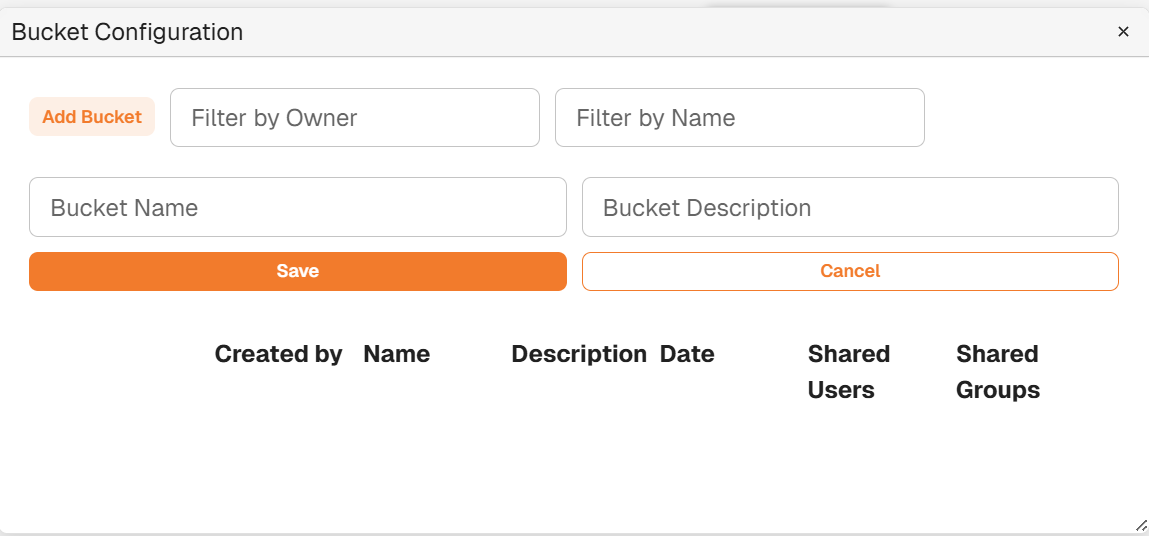Click the Created by column header
This screenshot has height=536, width=1149.
click(x=278, y=354)
